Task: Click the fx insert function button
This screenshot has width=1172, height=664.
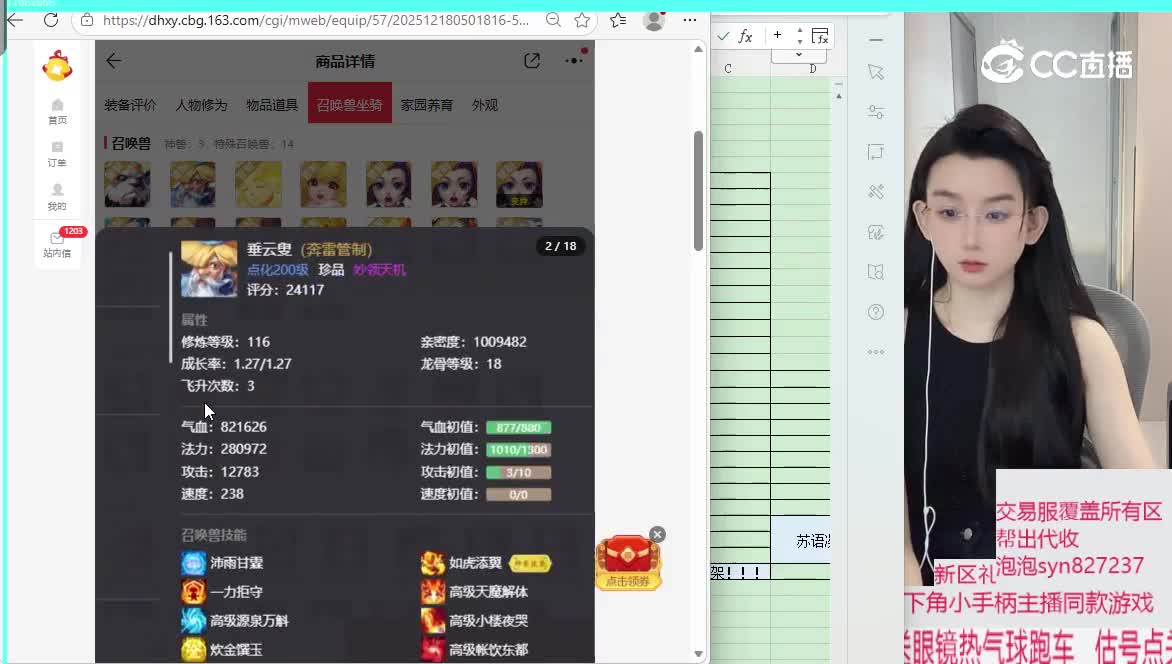Action: tap(745, 36)
